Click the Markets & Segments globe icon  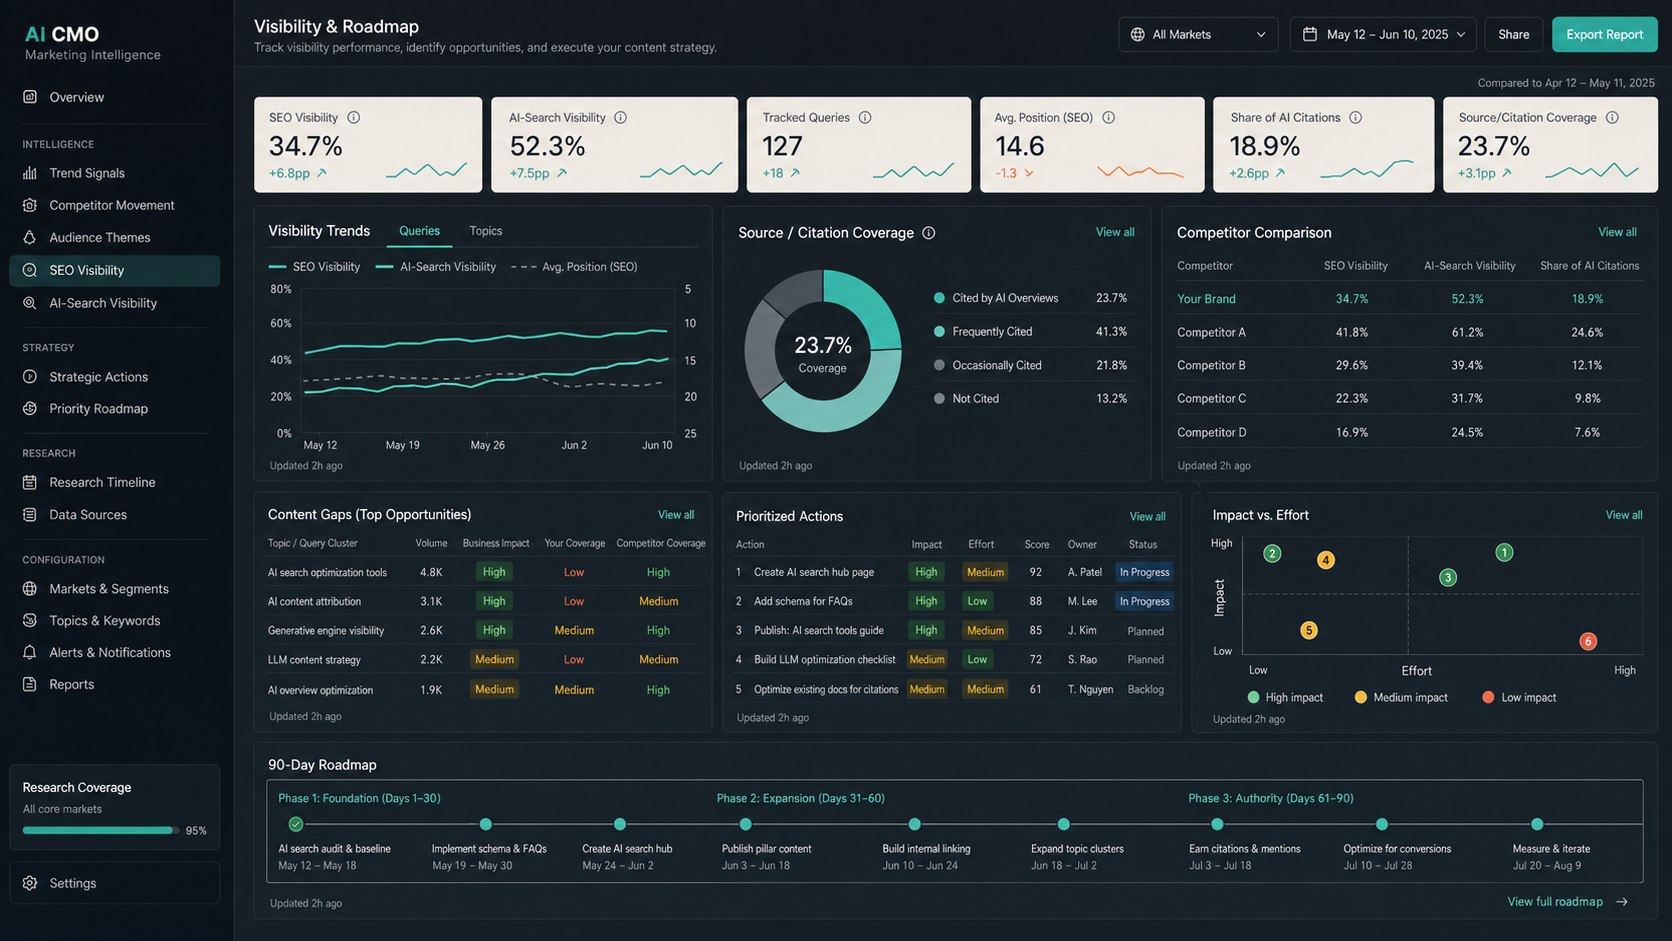(x=30, y=589)
